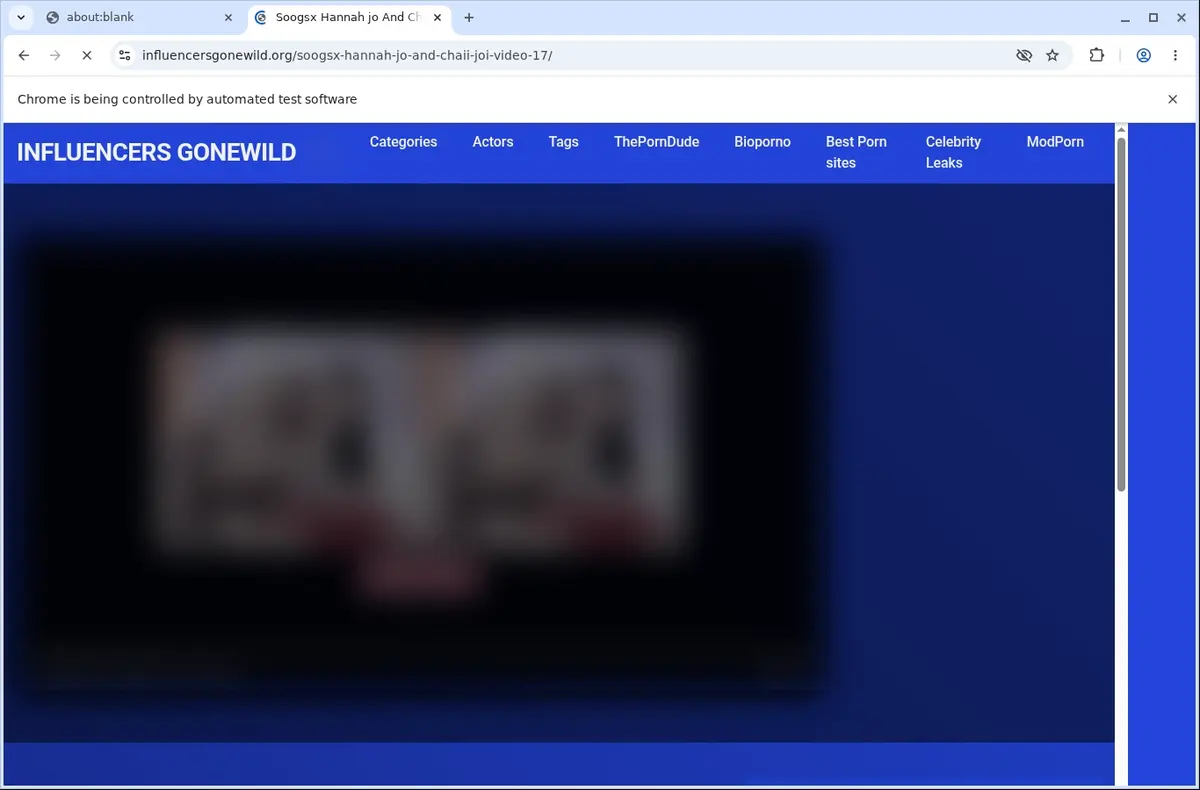Screen dimensions: 1200x790
Task: Expand the tab search dropdown arrow
Action: [x=21, y=17]
